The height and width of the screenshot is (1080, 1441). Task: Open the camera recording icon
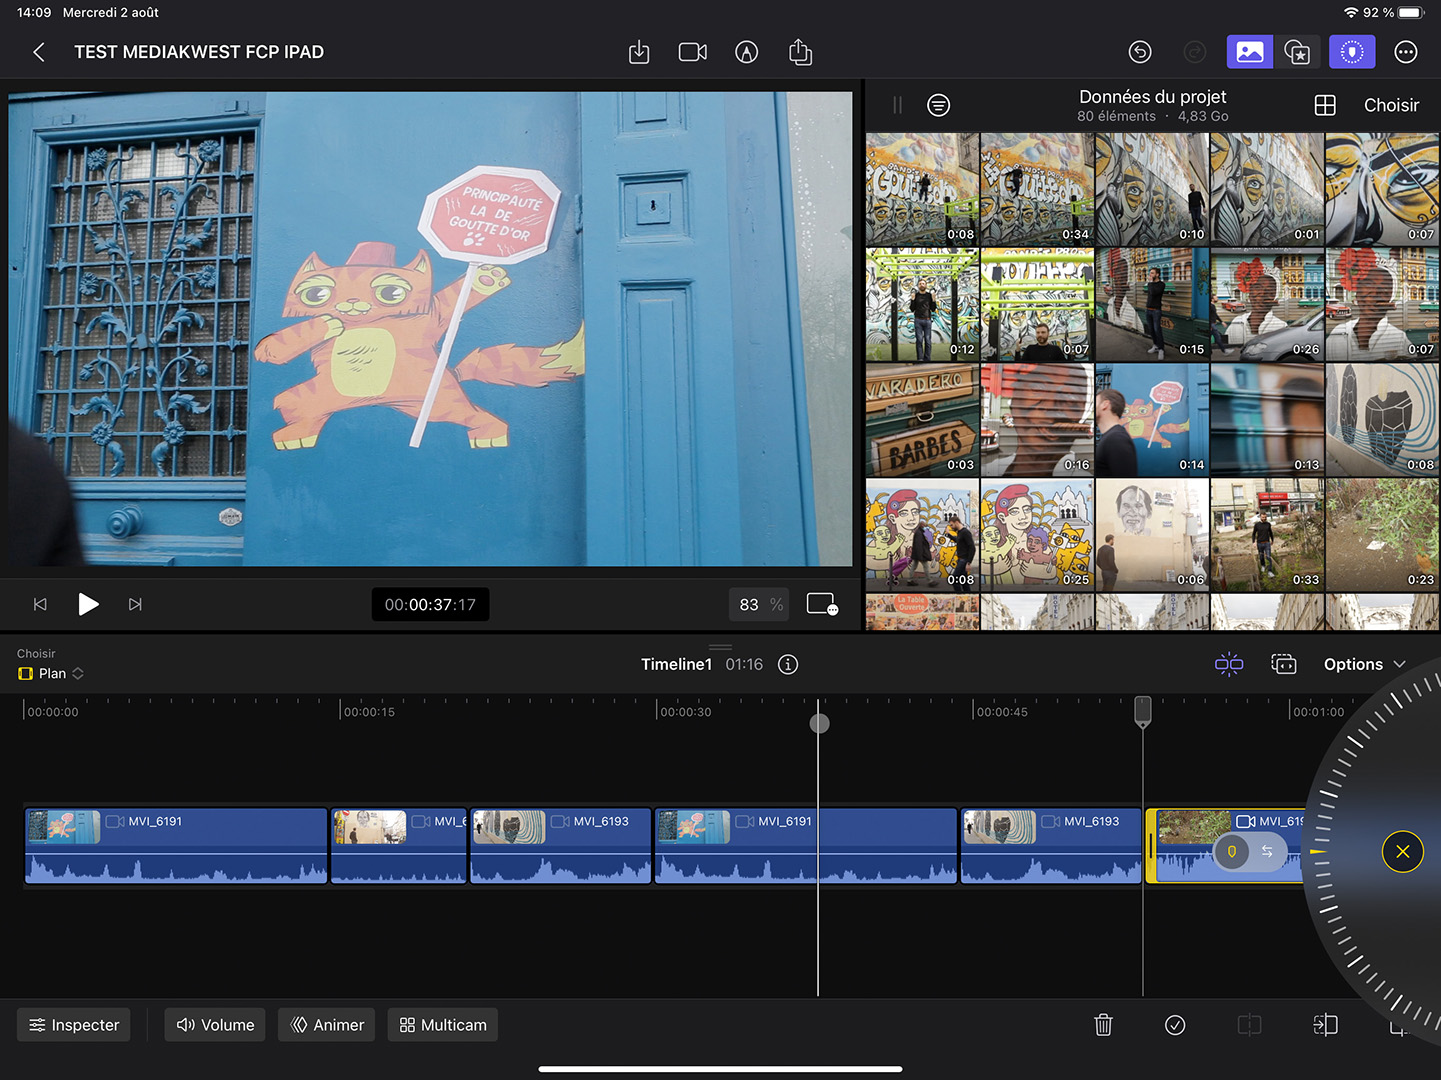tap(692, 52)
